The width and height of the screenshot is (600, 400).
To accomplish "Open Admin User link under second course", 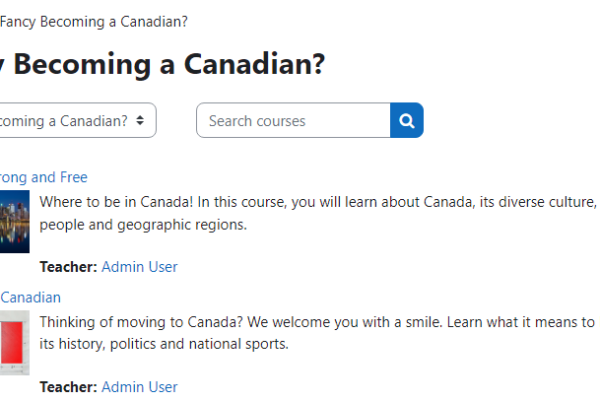I will click(x=139, y=387).
